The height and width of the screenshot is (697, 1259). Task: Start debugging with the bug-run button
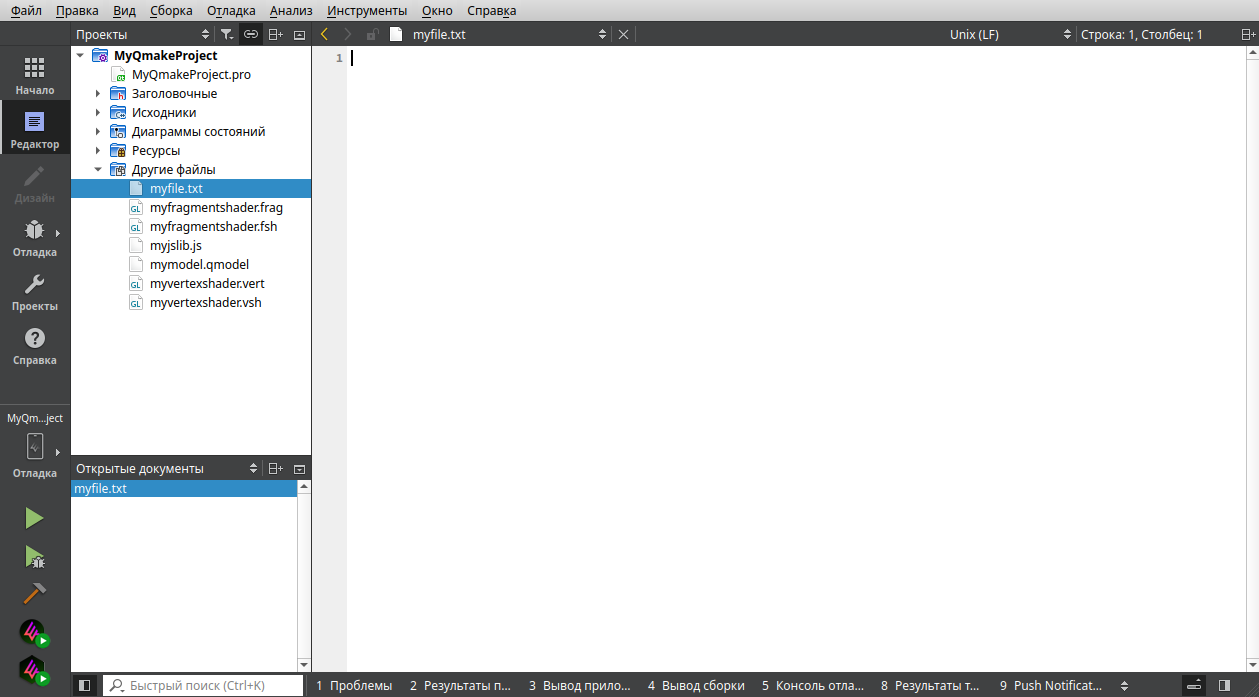[x=35, y=557]
